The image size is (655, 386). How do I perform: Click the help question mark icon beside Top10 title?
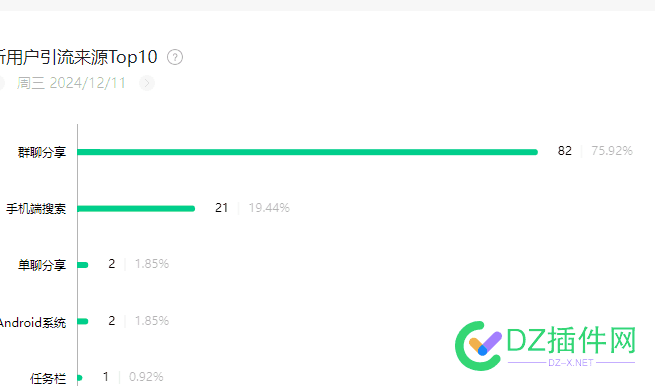(x=175, y=57)
